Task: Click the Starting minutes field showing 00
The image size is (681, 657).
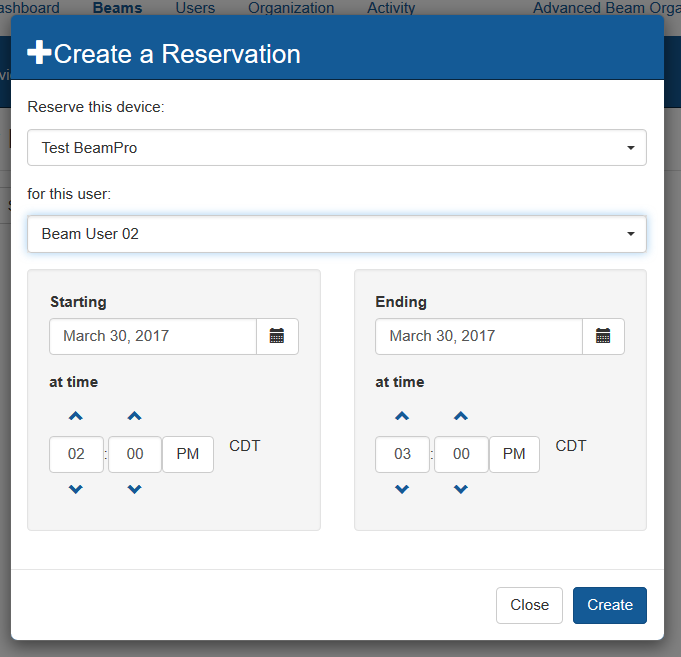Action: coord(135,454)
